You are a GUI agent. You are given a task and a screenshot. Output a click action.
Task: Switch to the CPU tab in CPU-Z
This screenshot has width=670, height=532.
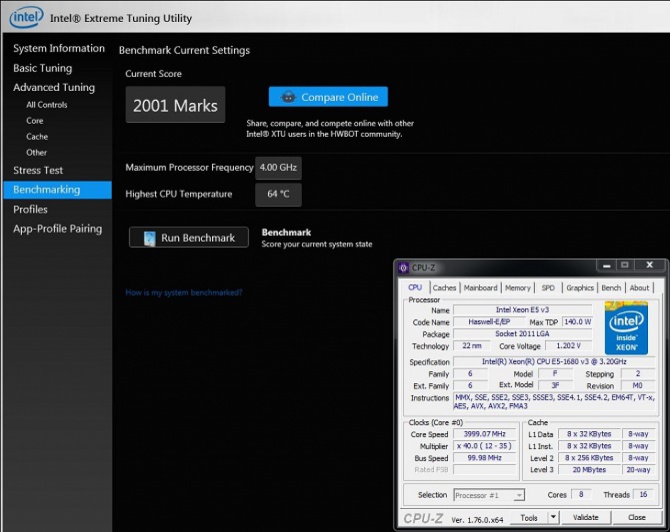414,288
